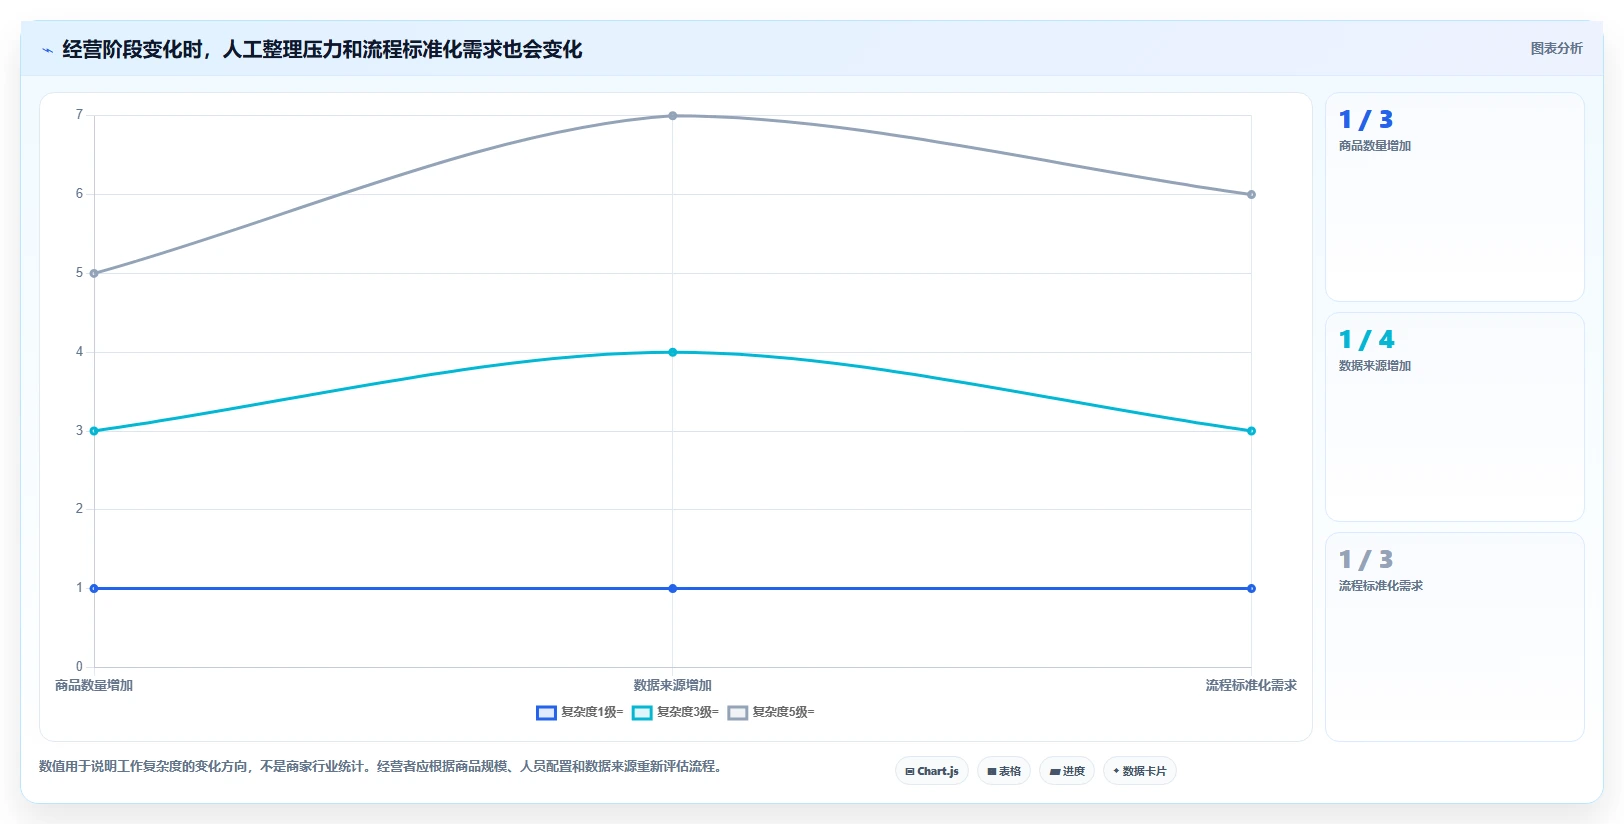1624x824 pixels.
Task: Click the gray data point at 商品数量增加
Action: pos(94,273)
